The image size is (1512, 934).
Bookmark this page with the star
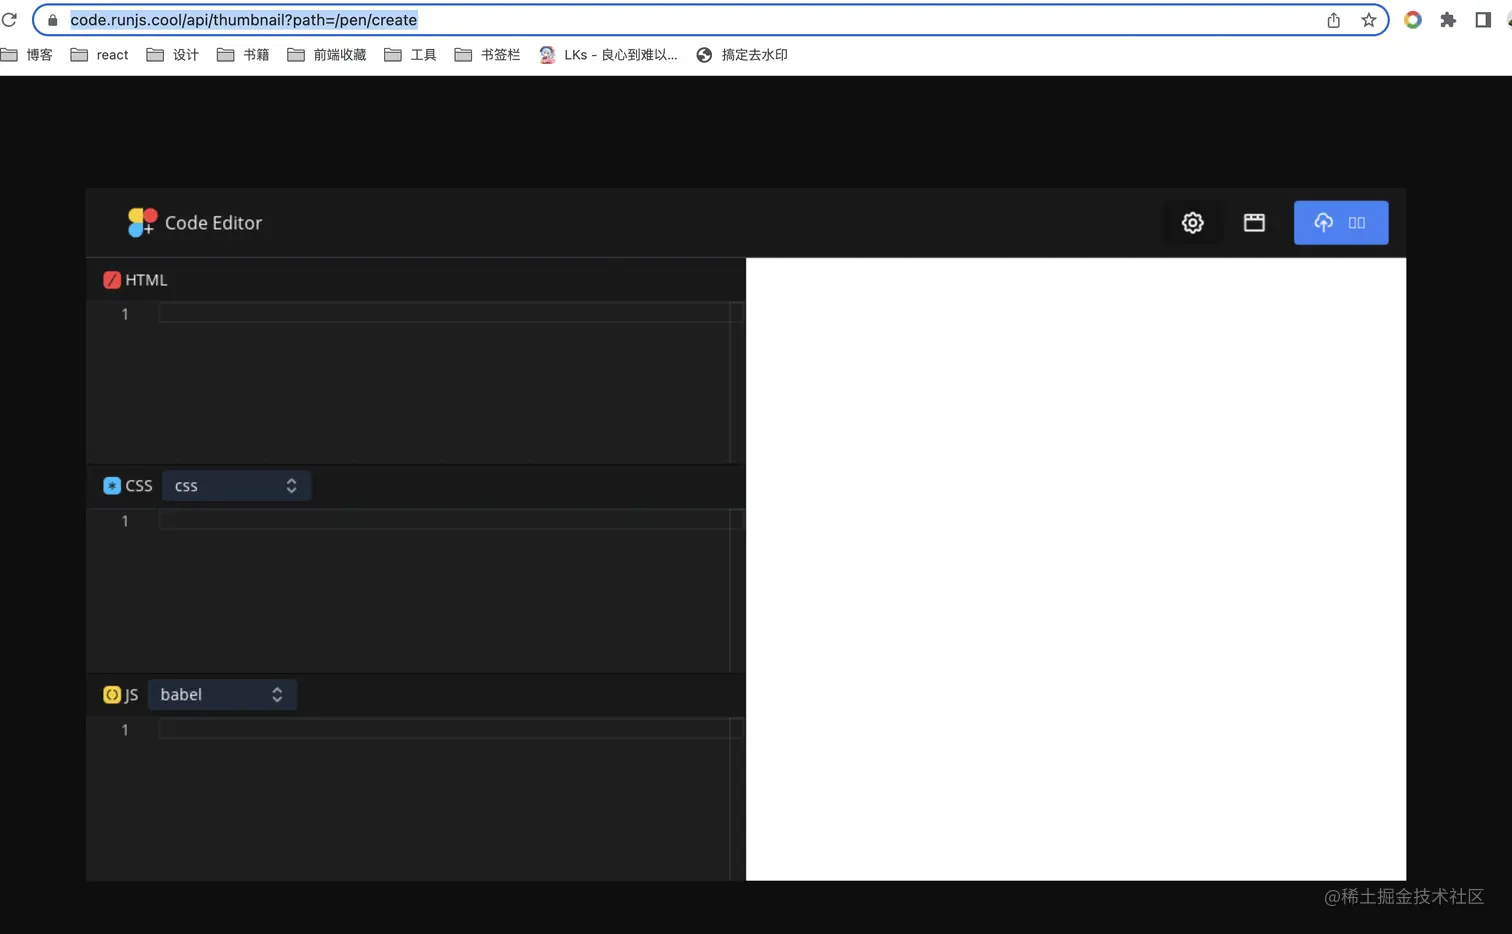point(1368,20)
